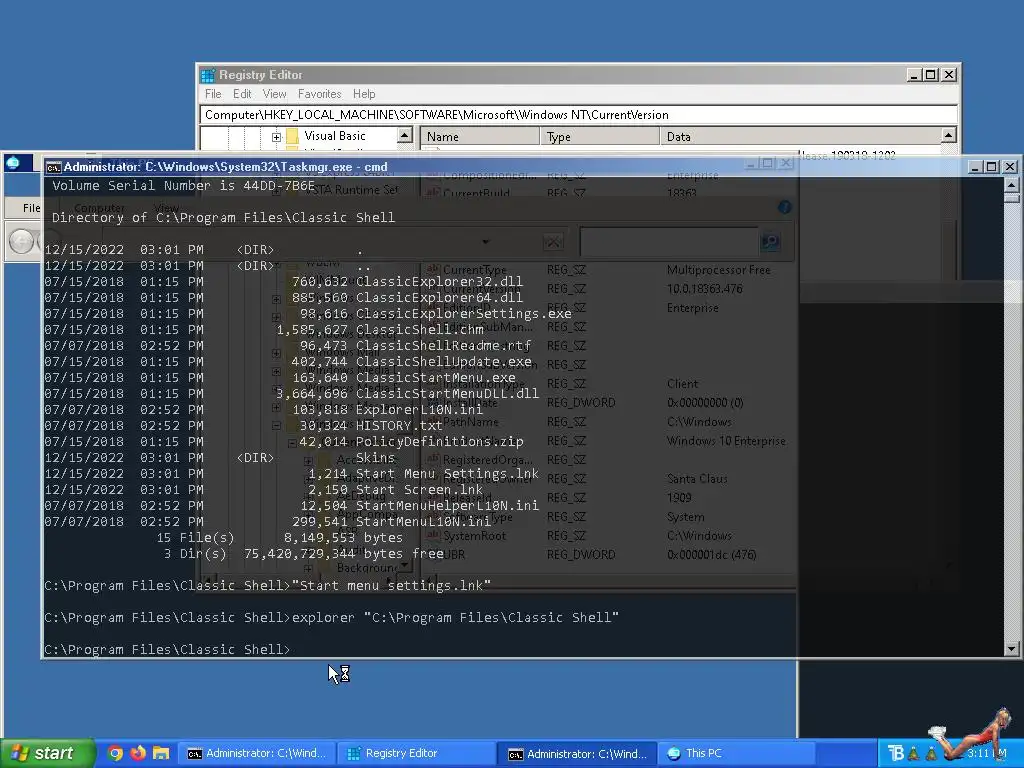Click Start Screen.lnk in the cmd listing
This screenshot has height=768, width=1024.
pos(419,489)
